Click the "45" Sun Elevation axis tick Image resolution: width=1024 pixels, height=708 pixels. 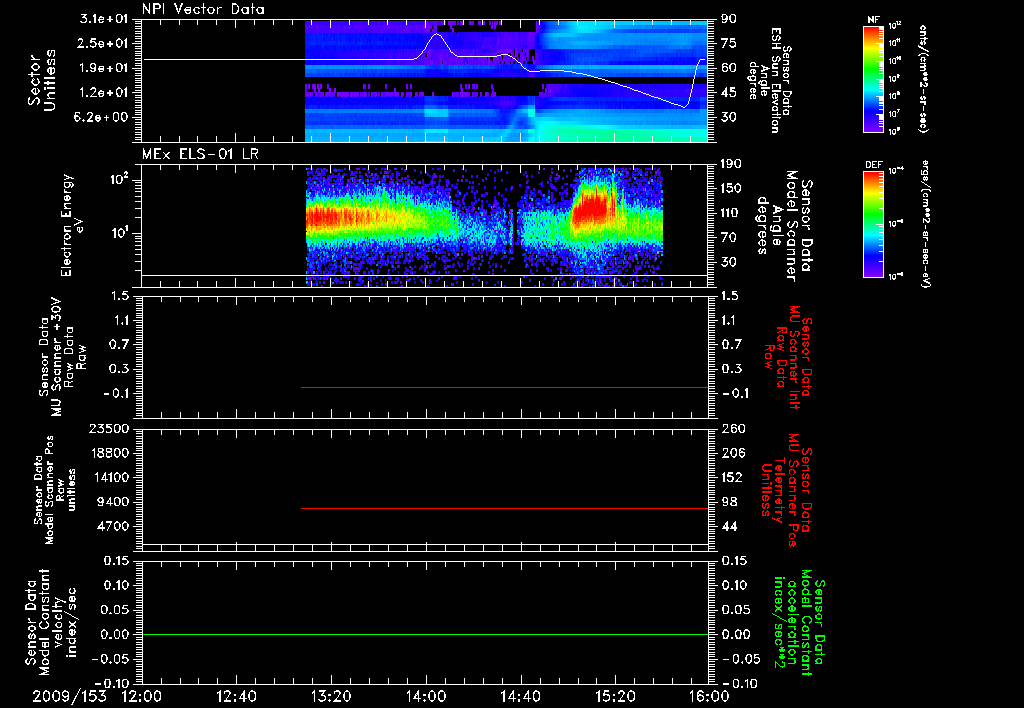click(x=729, y=93)
